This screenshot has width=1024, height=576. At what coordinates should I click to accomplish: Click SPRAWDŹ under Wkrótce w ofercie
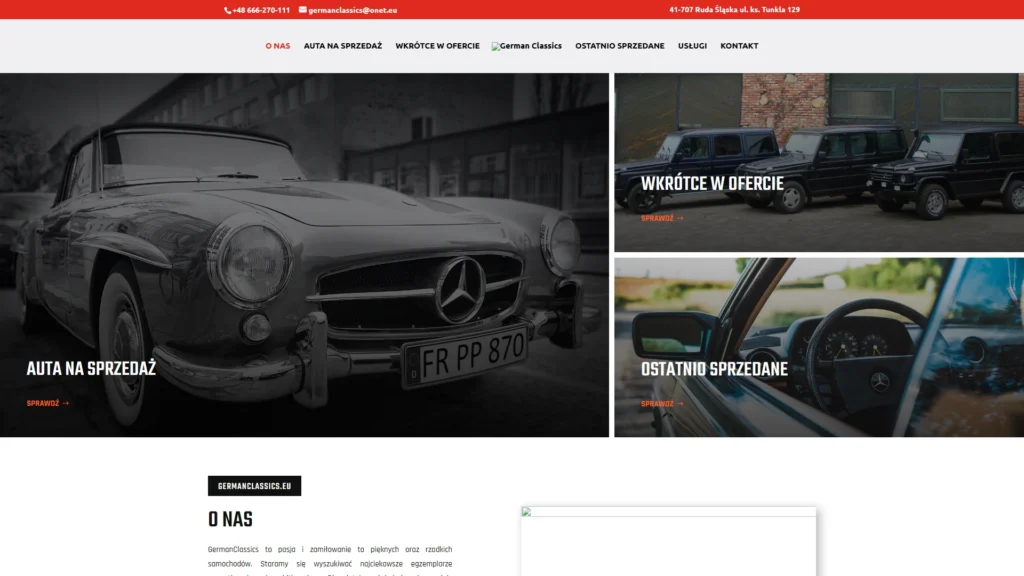click(662, 218)
